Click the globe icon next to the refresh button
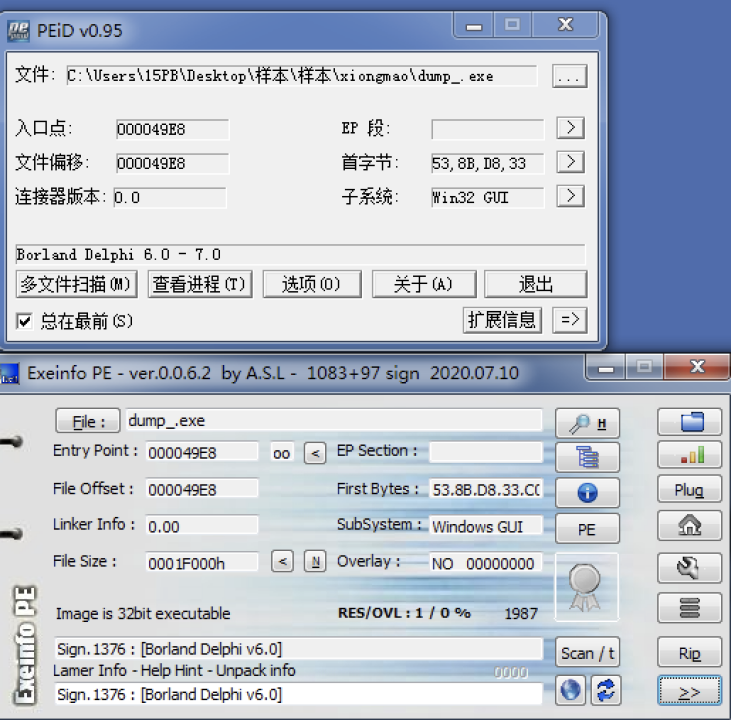The image size is (731, 720). click(x=570, y=692)
